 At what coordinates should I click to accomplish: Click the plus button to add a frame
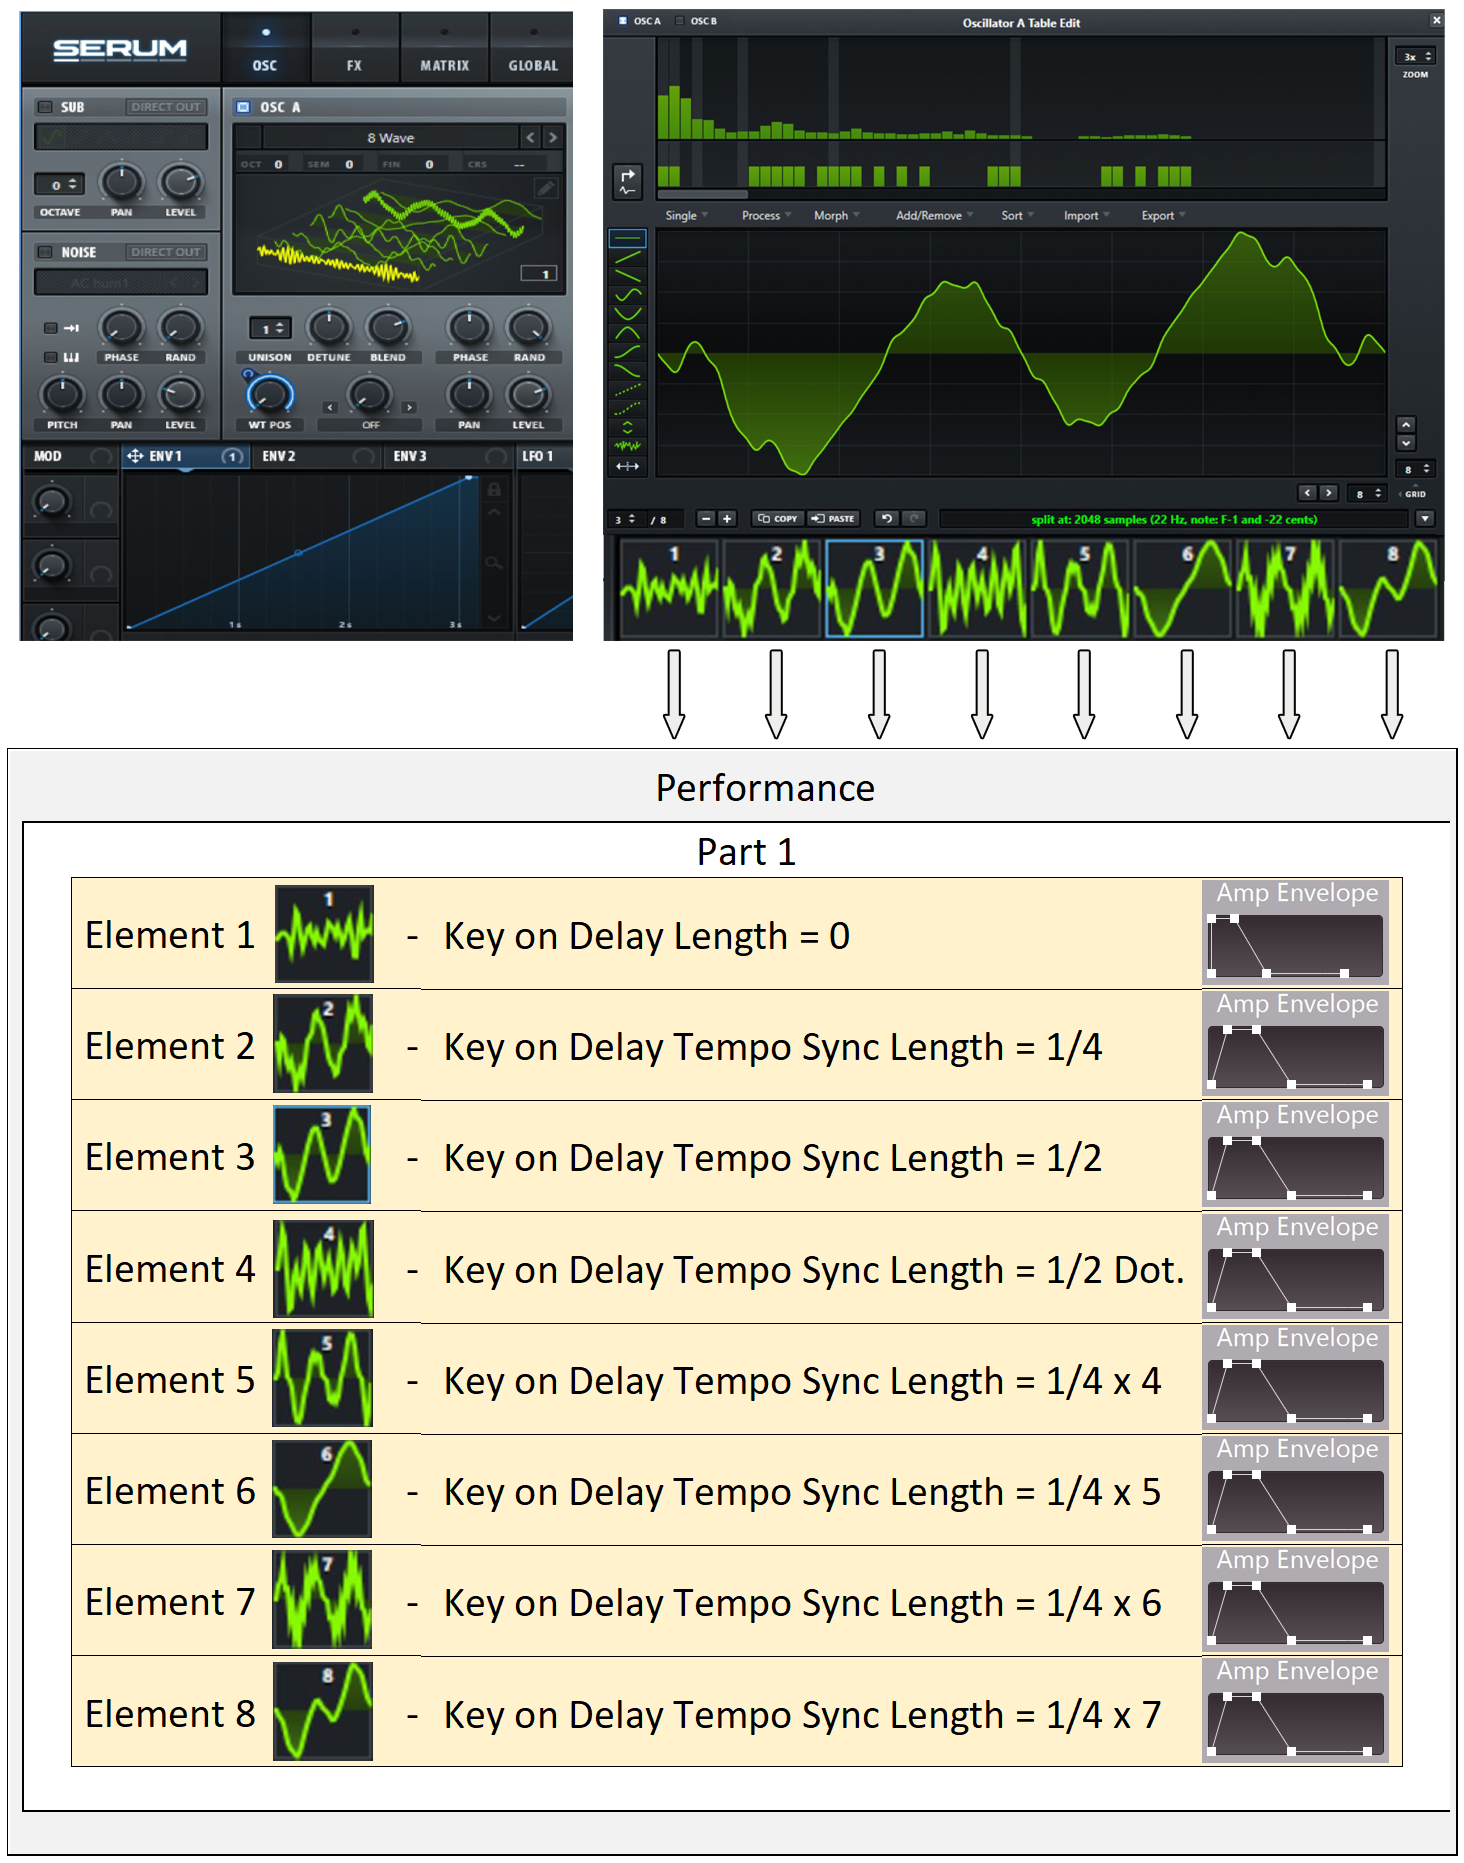coord(727,518)
